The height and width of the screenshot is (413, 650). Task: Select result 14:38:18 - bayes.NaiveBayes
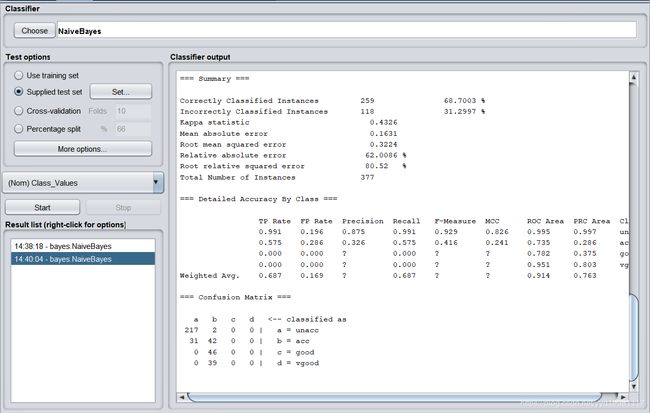pos(83,246)
